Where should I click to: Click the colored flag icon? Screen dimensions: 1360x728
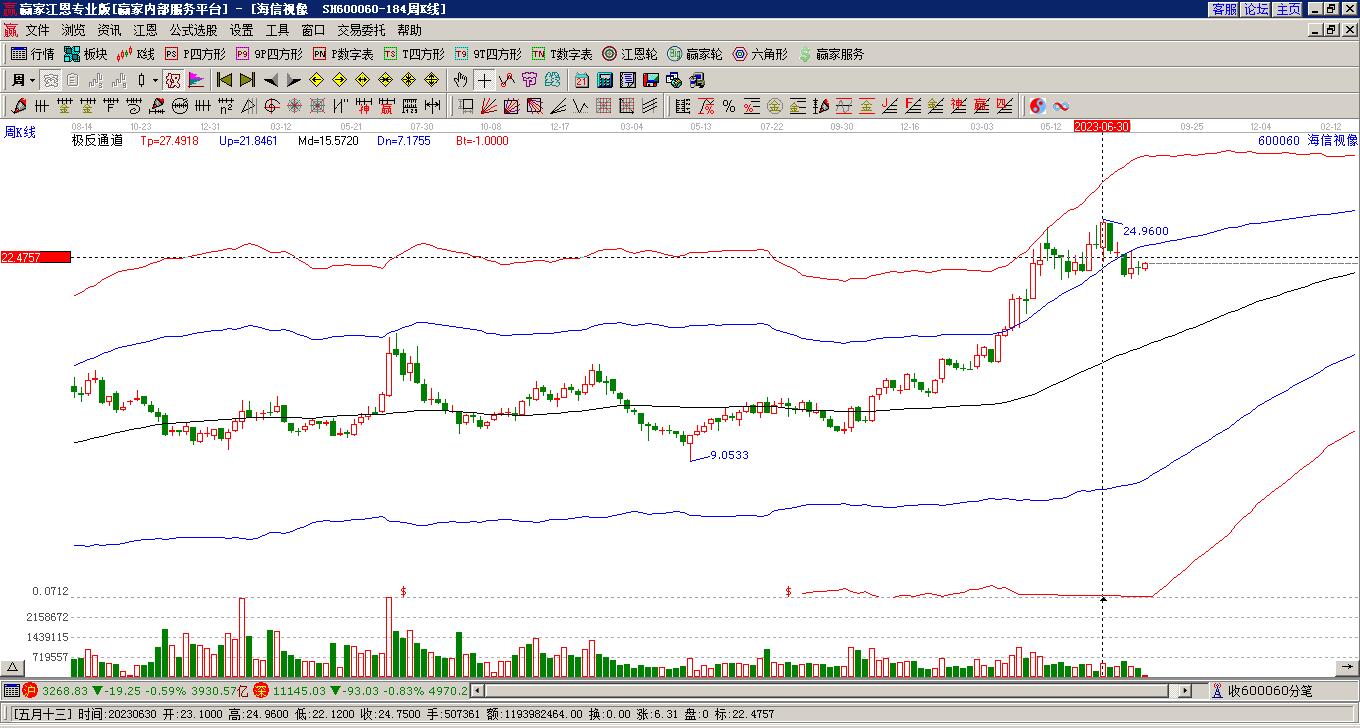196,80
